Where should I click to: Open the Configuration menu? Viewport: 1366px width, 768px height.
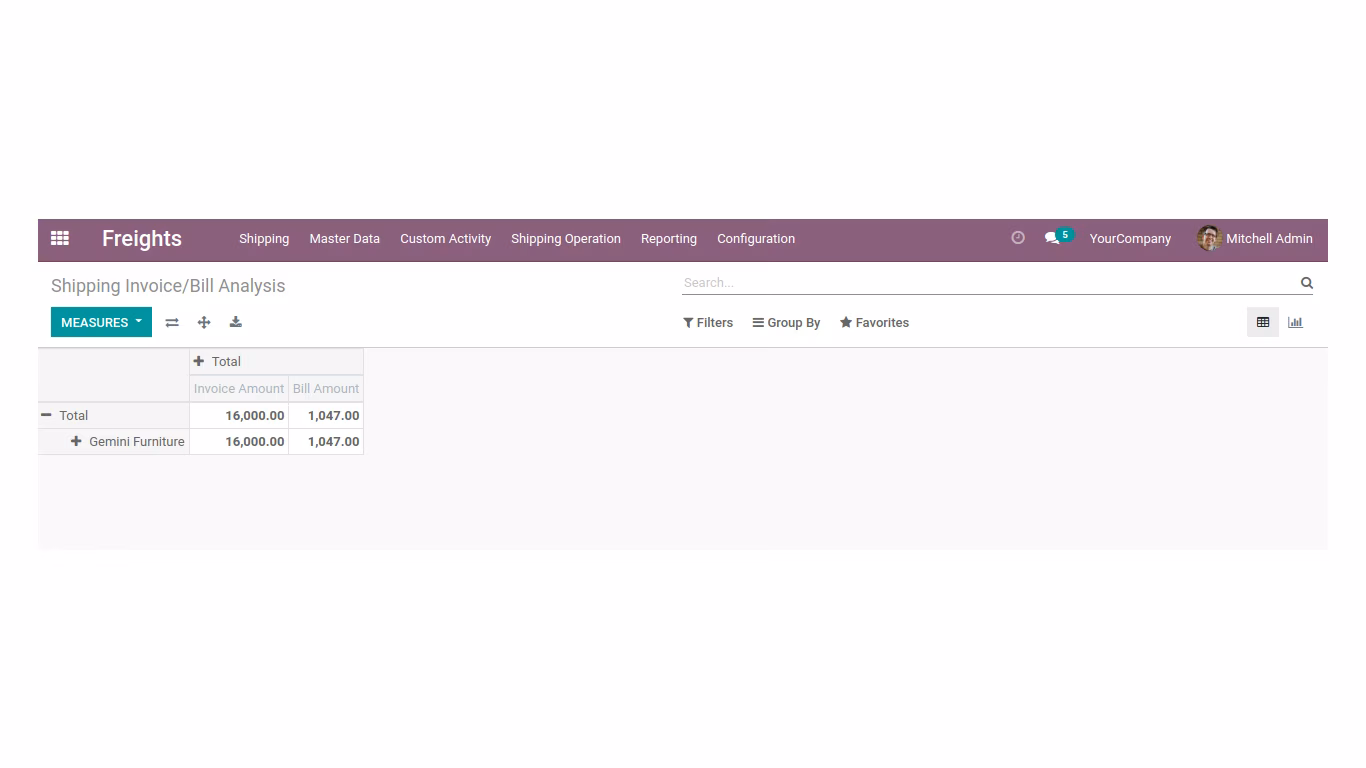pos(756,239)
